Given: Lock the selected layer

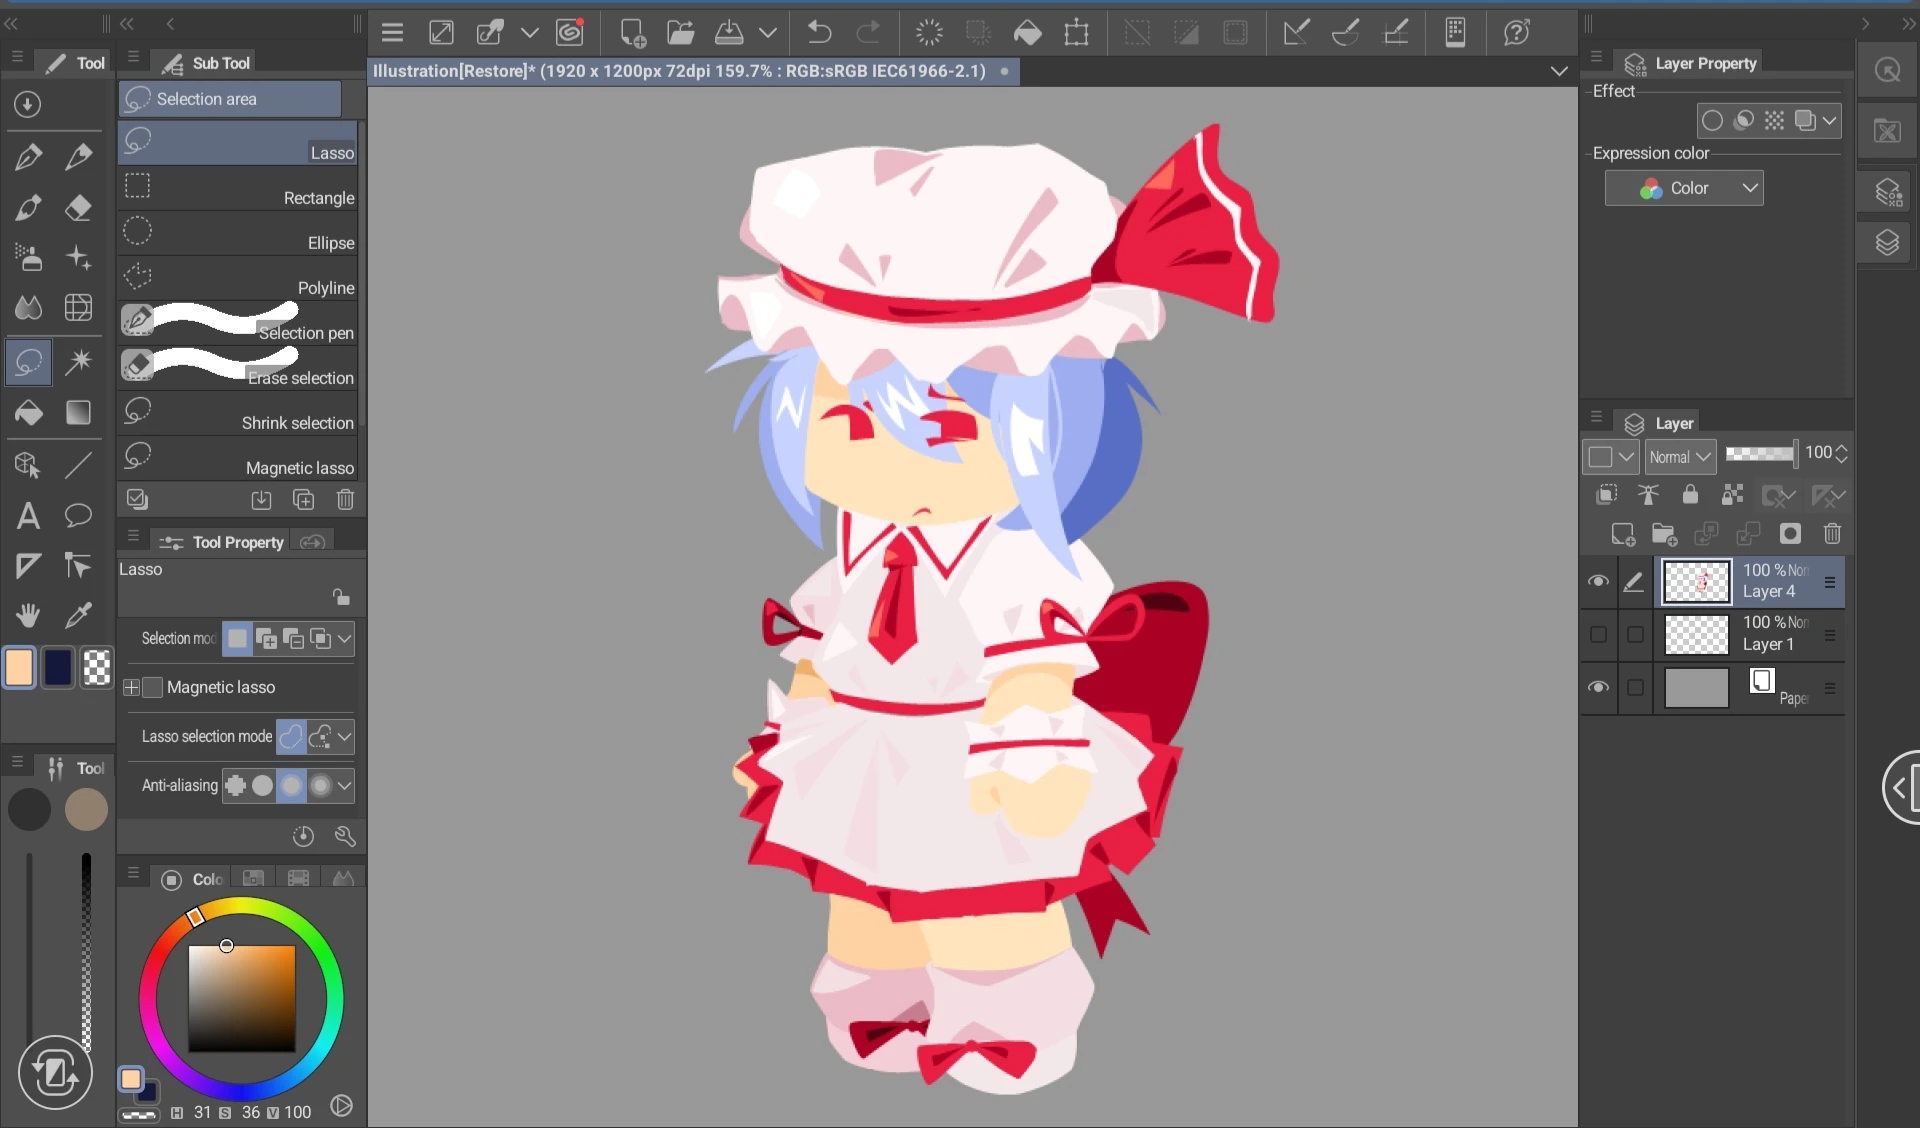Looking at the screenshot, I should pos(1691,495).
